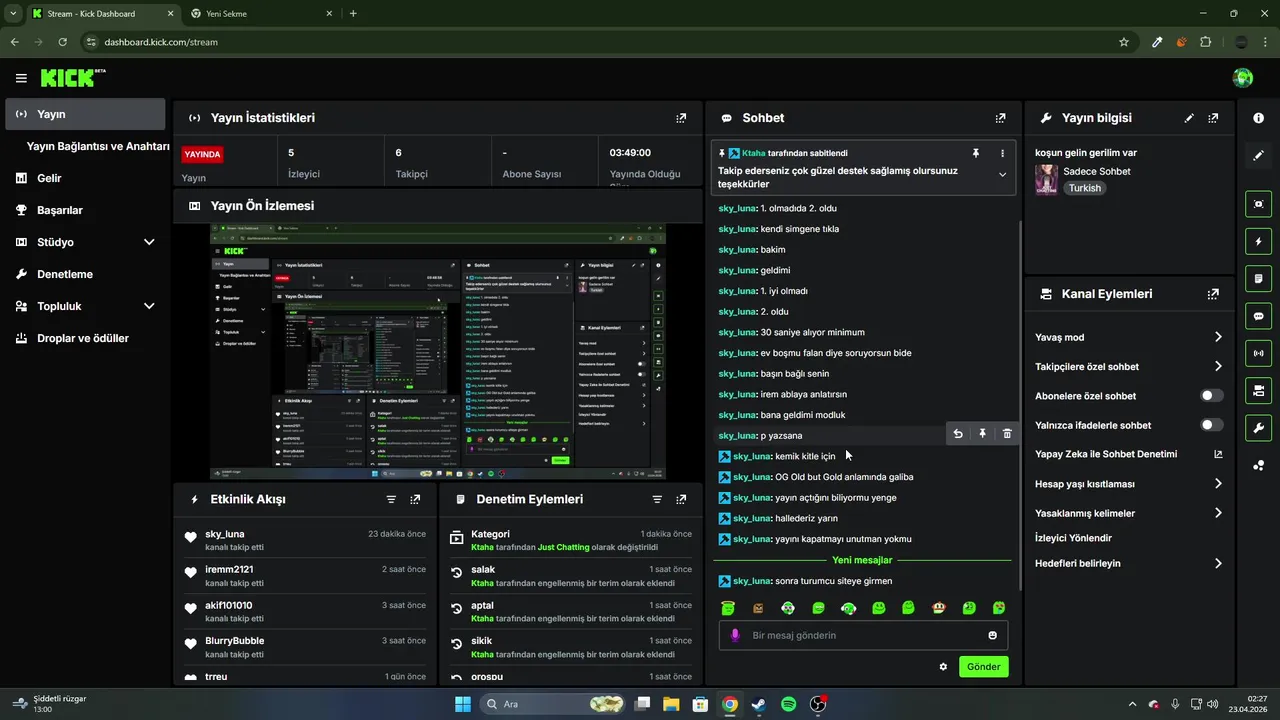The image size is (1280, 720).
Task: Pop out the Kanal Eylemleri panel
Action: (x=1213, y=294)
